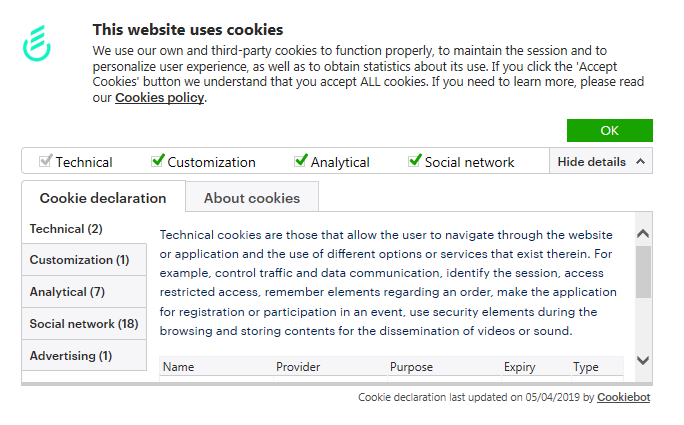Collapse details using the chevron icon

(640, 162)
